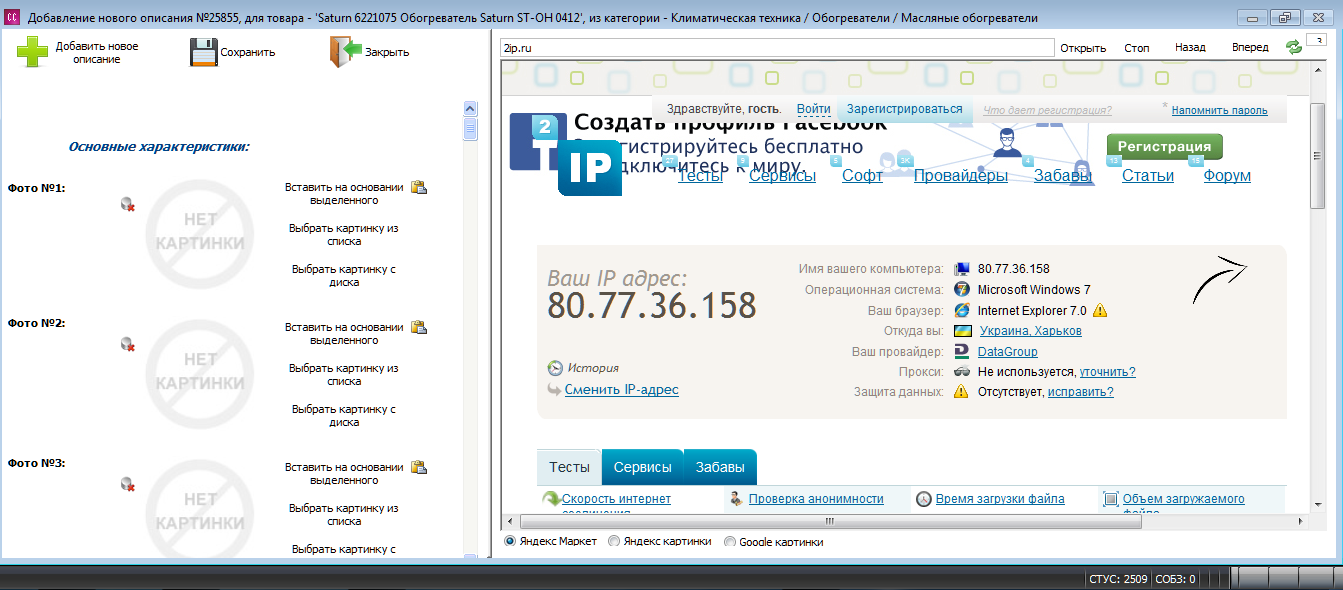Select Google картинки radio button
The image size is (1343, 590).
point(729,542)
